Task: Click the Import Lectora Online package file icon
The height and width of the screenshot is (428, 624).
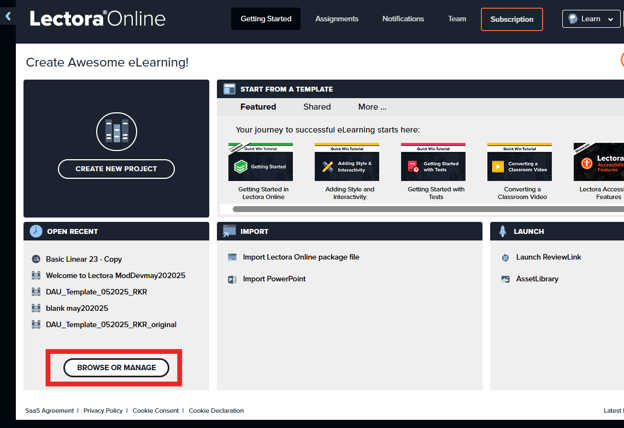Action: (232, 257)
